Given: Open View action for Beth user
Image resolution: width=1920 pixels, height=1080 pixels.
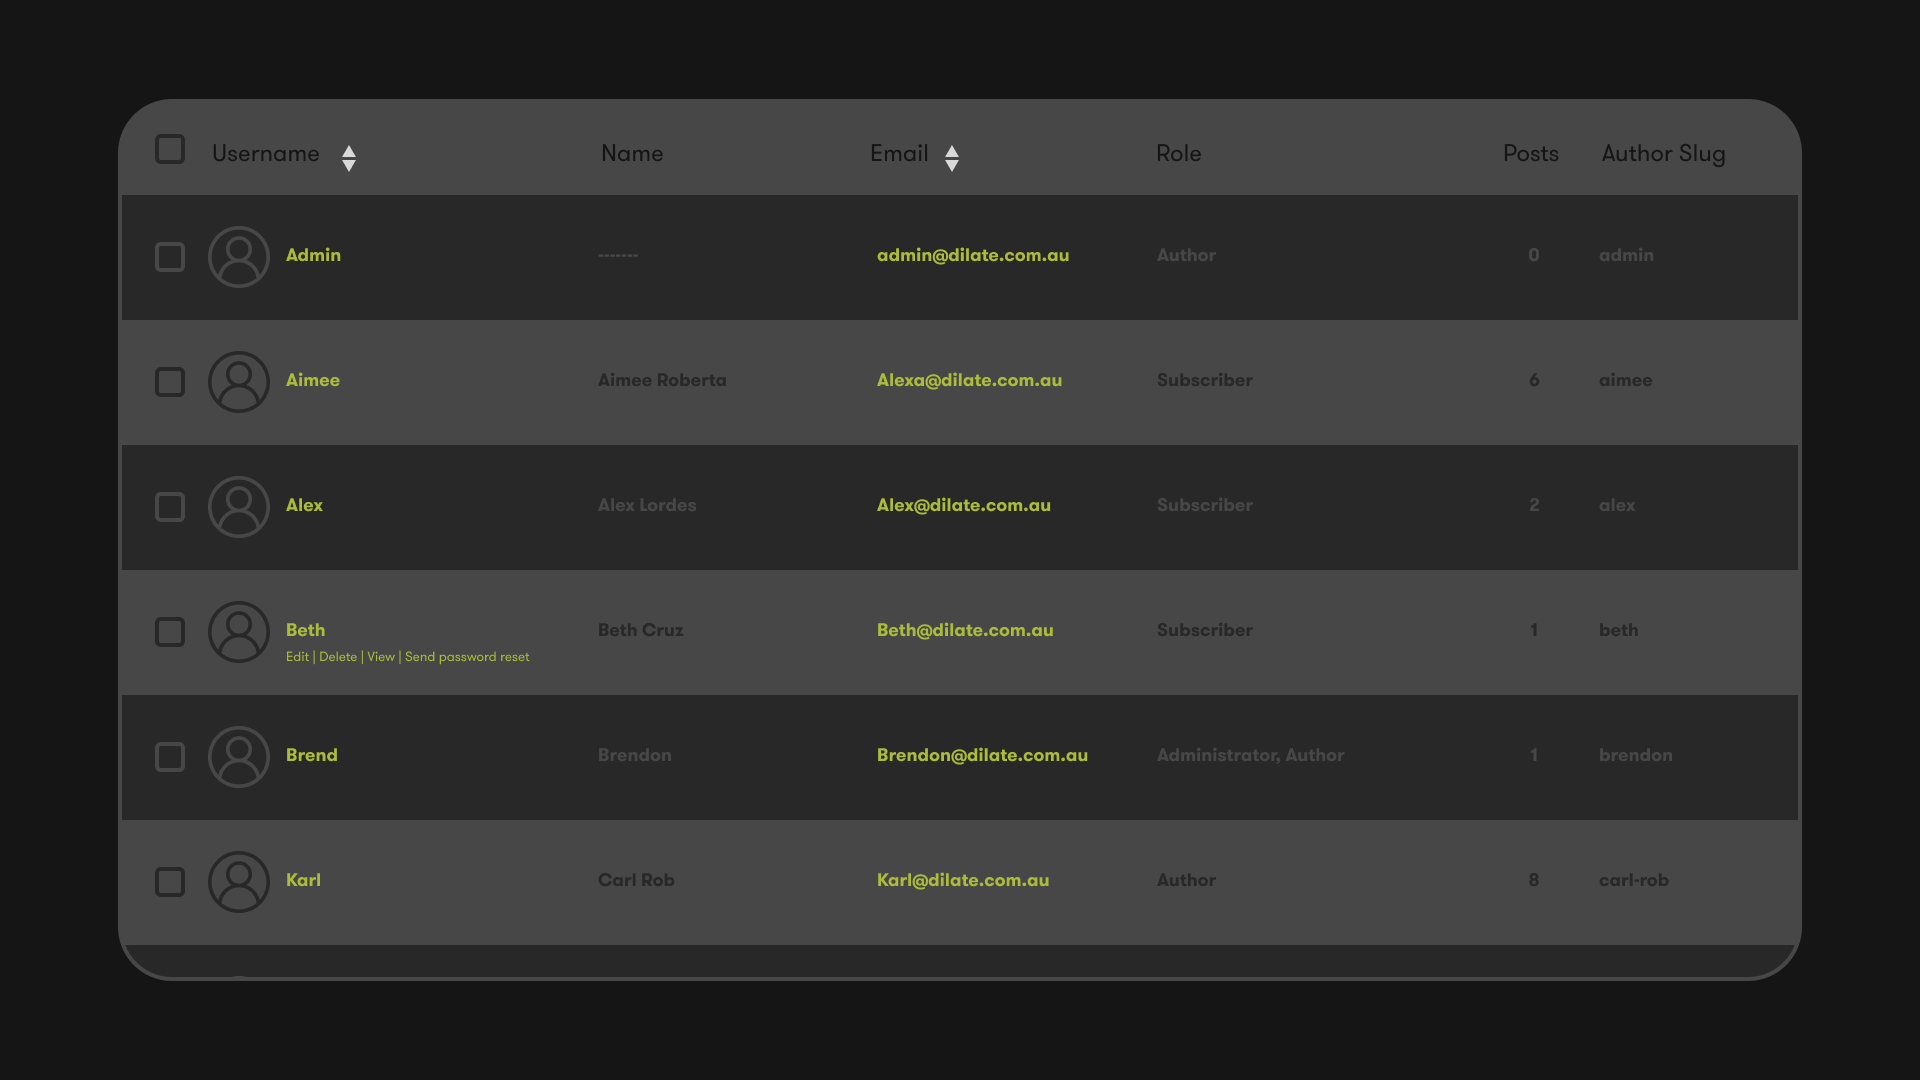Looking at the screenshot, I should [381, 657].
